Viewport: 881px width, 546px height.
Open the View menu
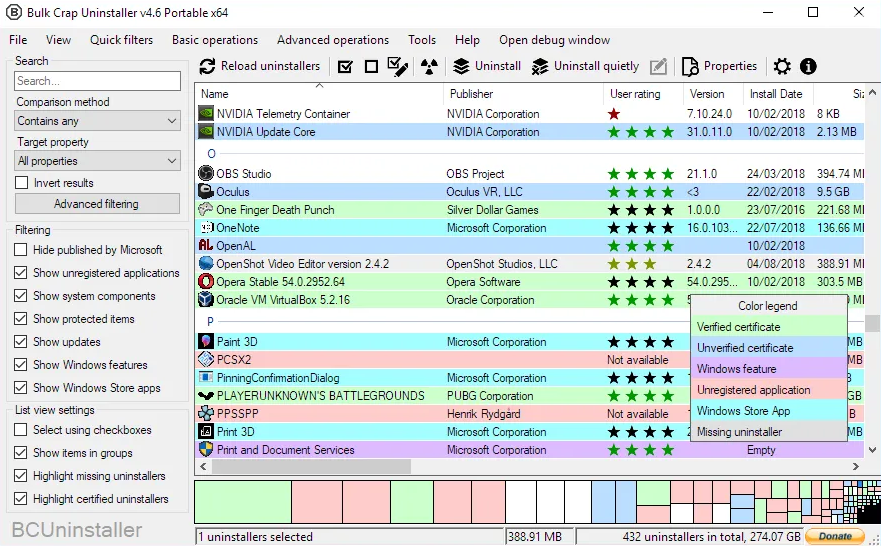point(58,40)
